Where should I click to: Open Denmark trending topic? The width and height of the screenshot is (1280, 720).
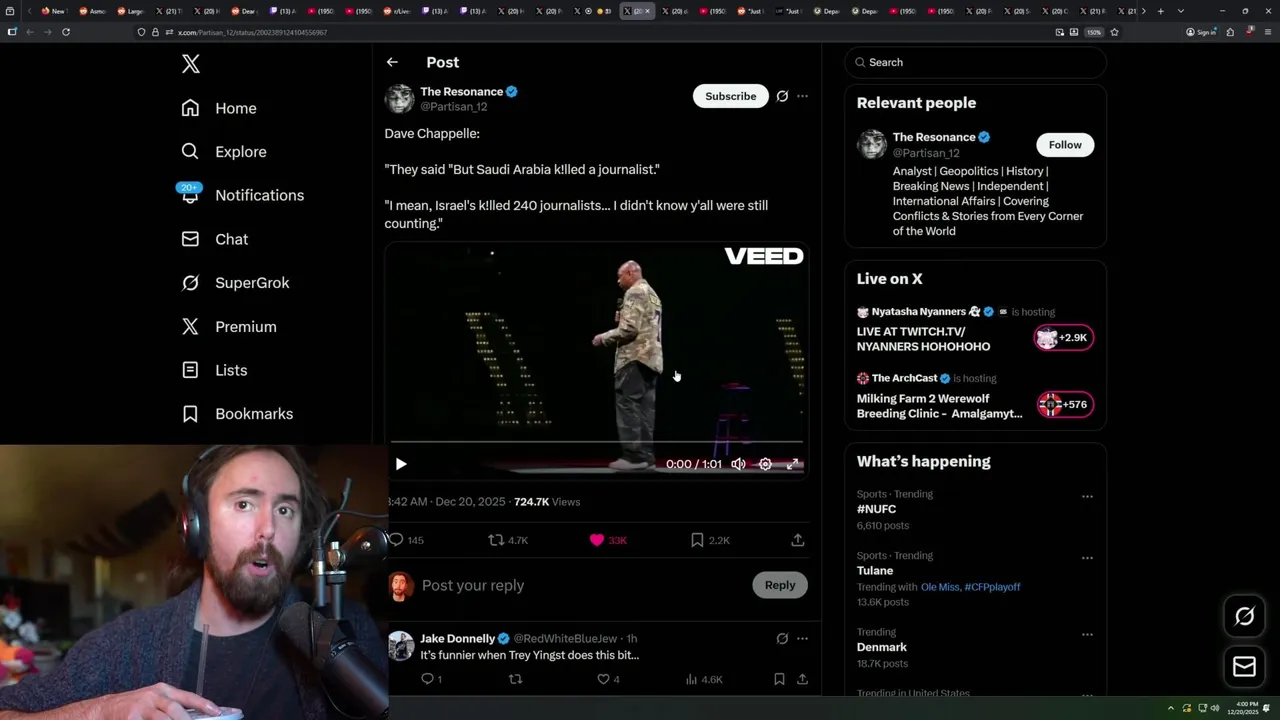coord(882,647)
